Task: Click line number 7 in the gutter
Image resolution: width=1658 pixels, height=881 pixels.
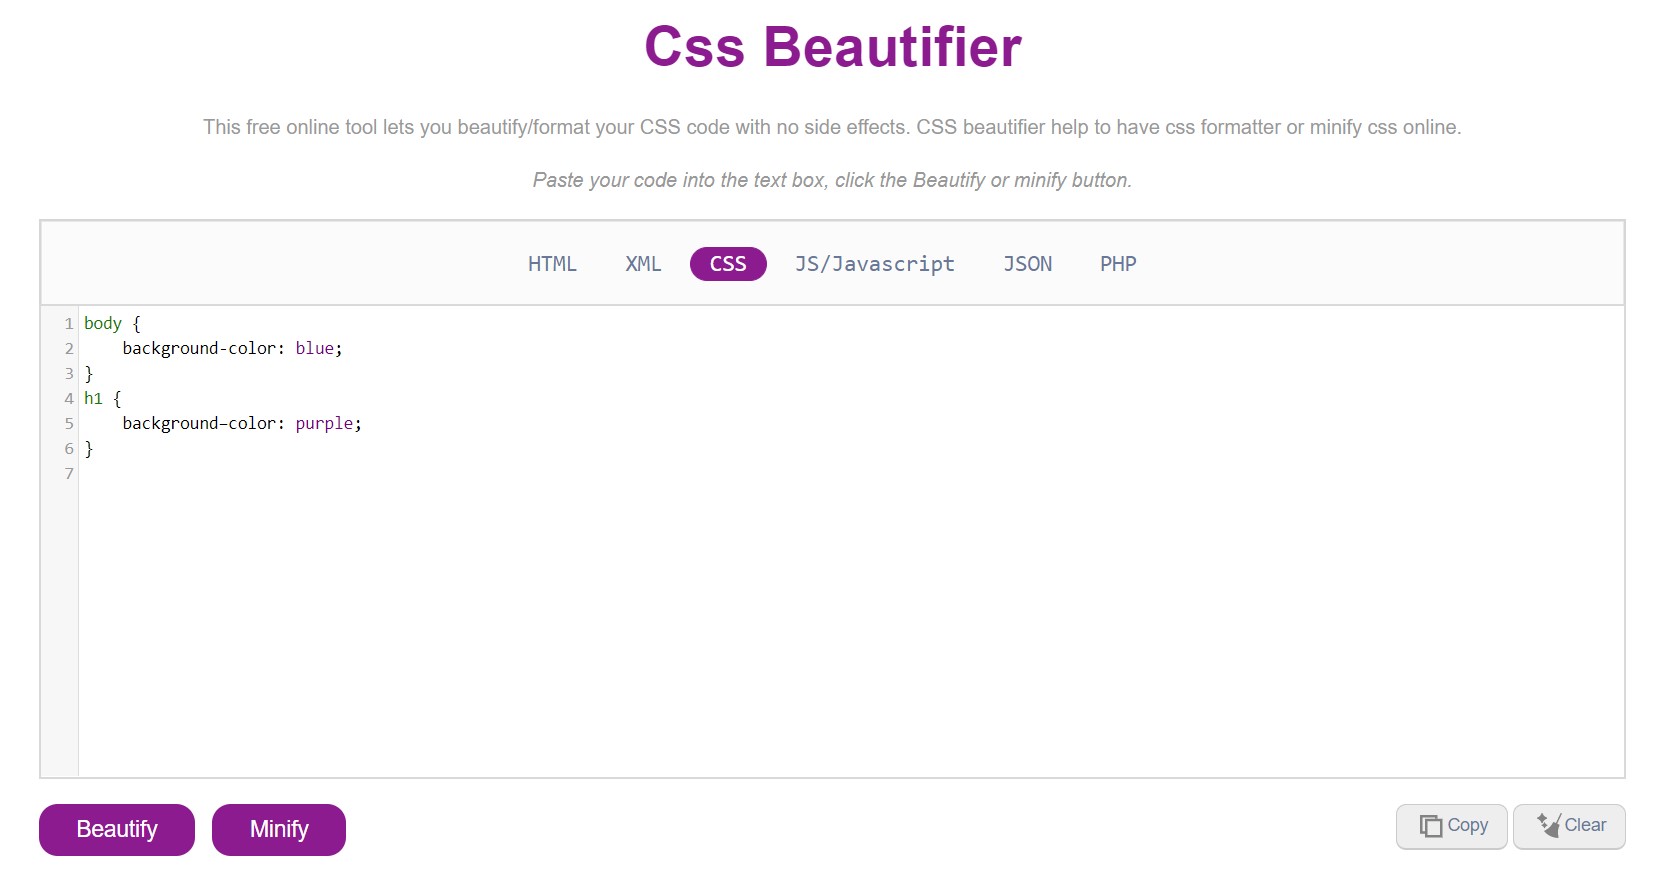Action: tap(69, 474)
